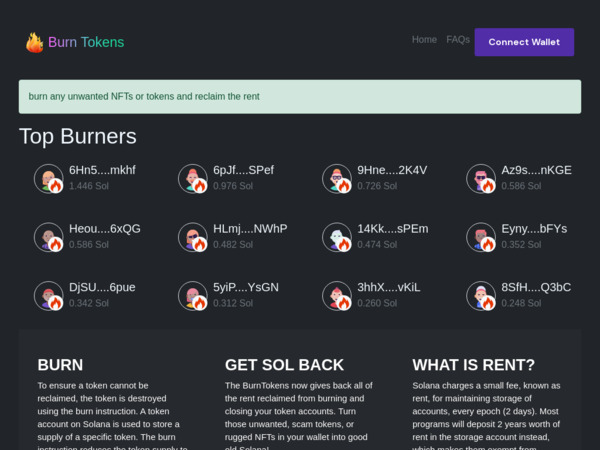
Task: Click the 0.260 Sol amount
Action: coord(377,303)
